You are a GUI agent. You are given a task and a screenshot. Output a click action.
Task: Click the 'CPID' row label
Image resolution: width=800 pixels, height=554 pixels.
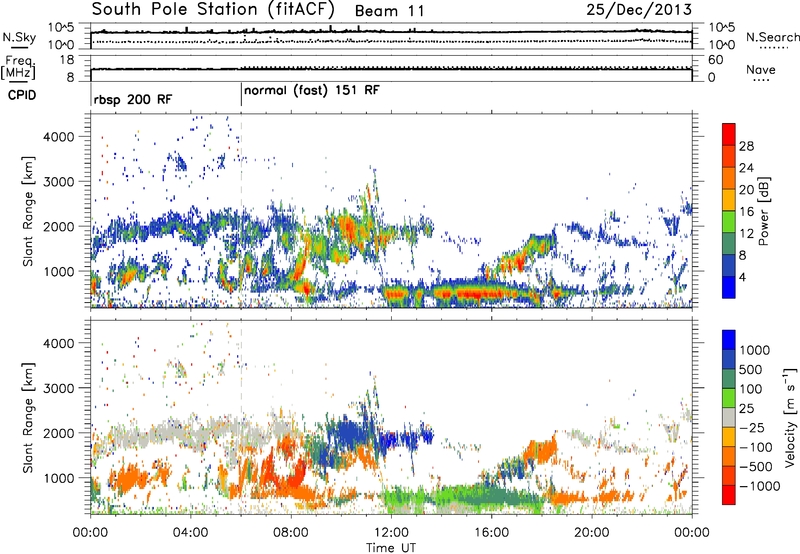click(22, 95)
